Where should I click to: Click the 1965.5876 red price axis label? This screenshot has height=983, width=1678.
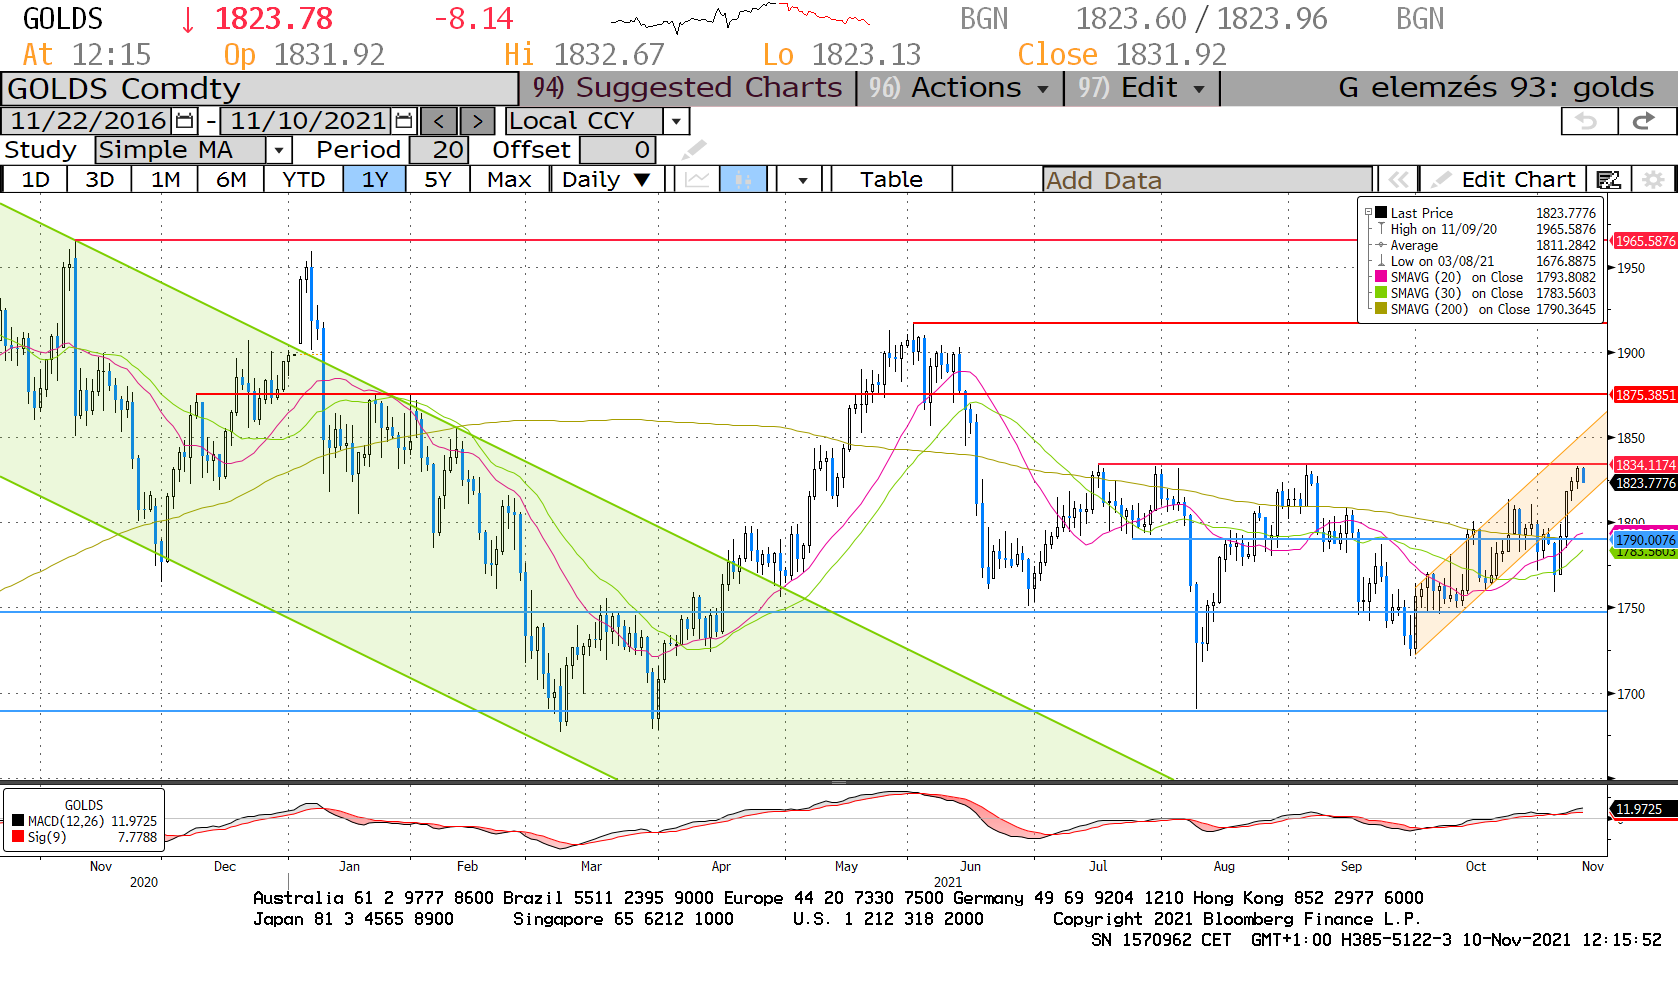[x=1645, y=241]
